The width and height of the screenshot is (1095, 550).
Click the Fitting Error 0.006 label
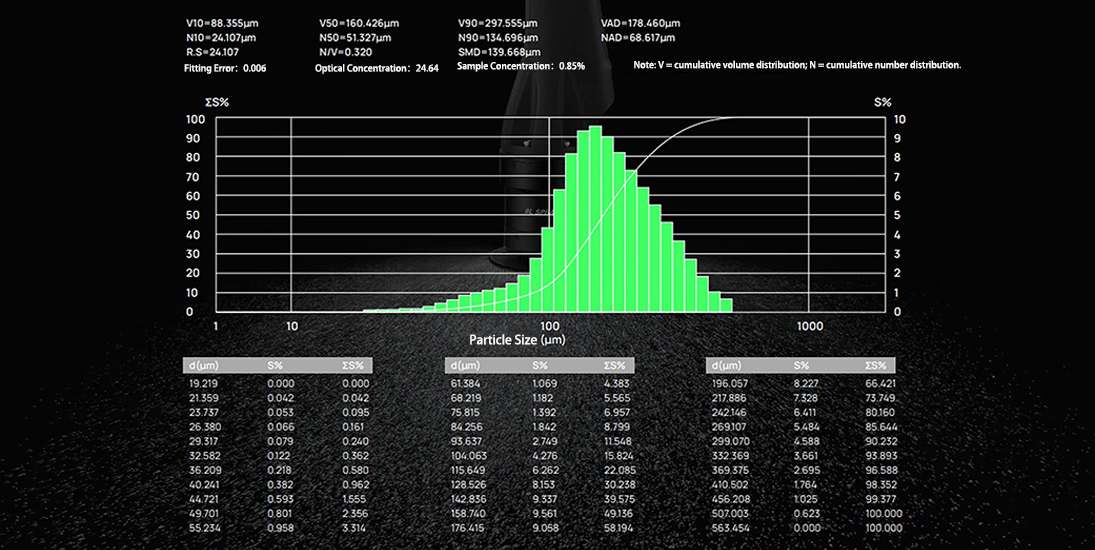click(x=225, y=68)
